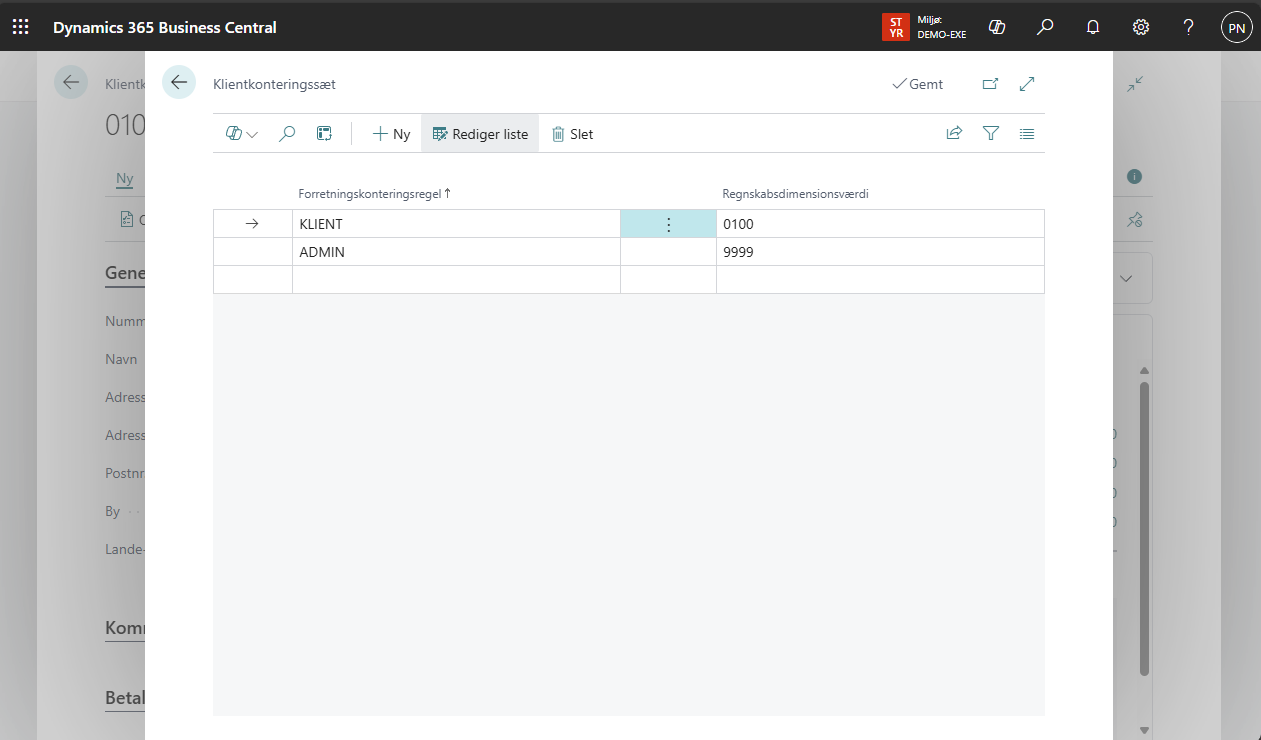Open the app launcher waffle menu
1261x740 pixels.
click(x=21, y=27)
